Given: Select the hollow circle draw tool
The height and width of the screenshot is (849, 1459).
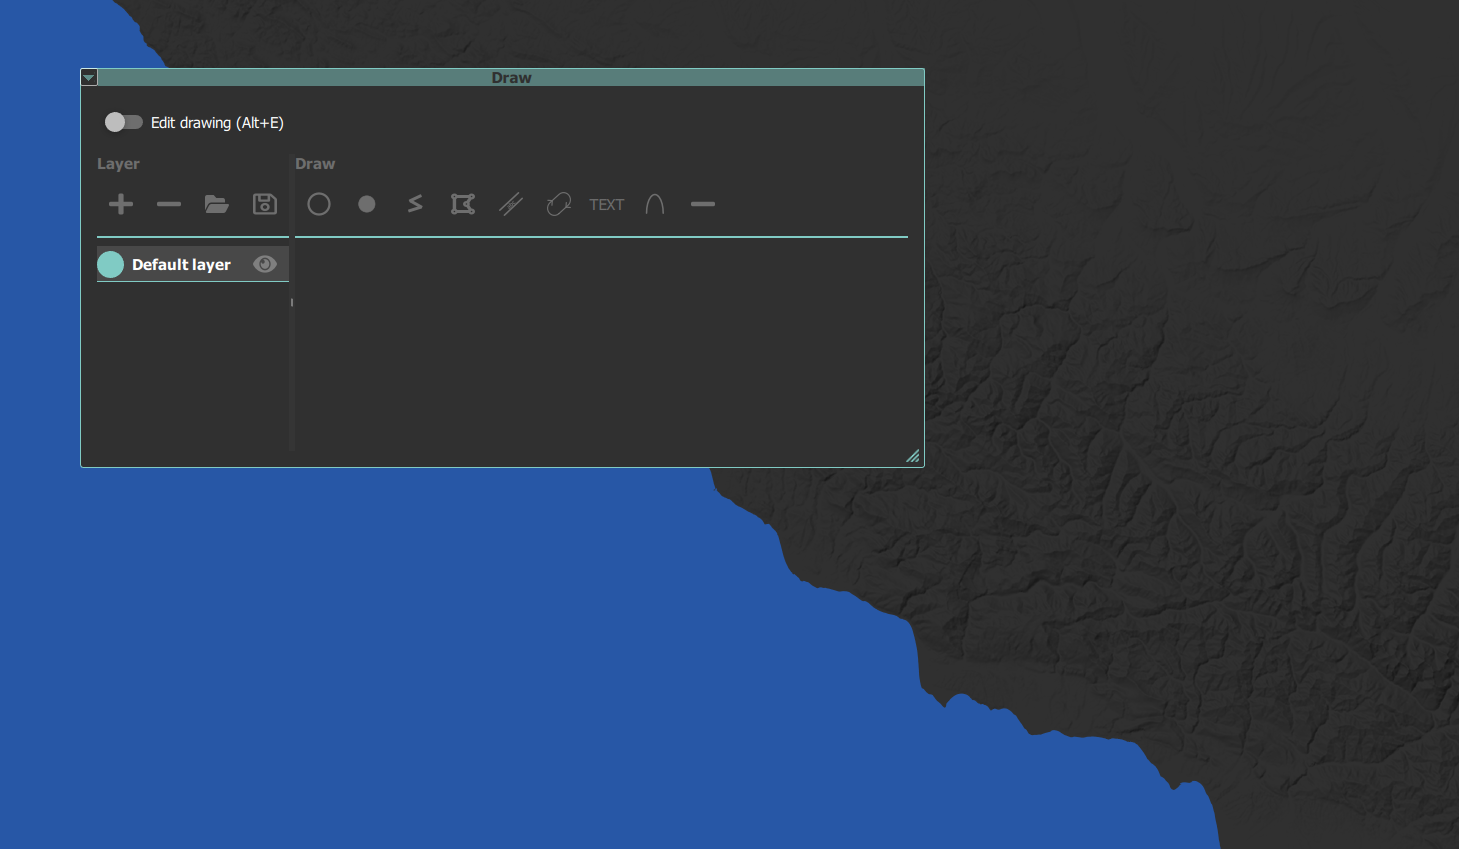Looking at the screenshot, I should (319, 204).
